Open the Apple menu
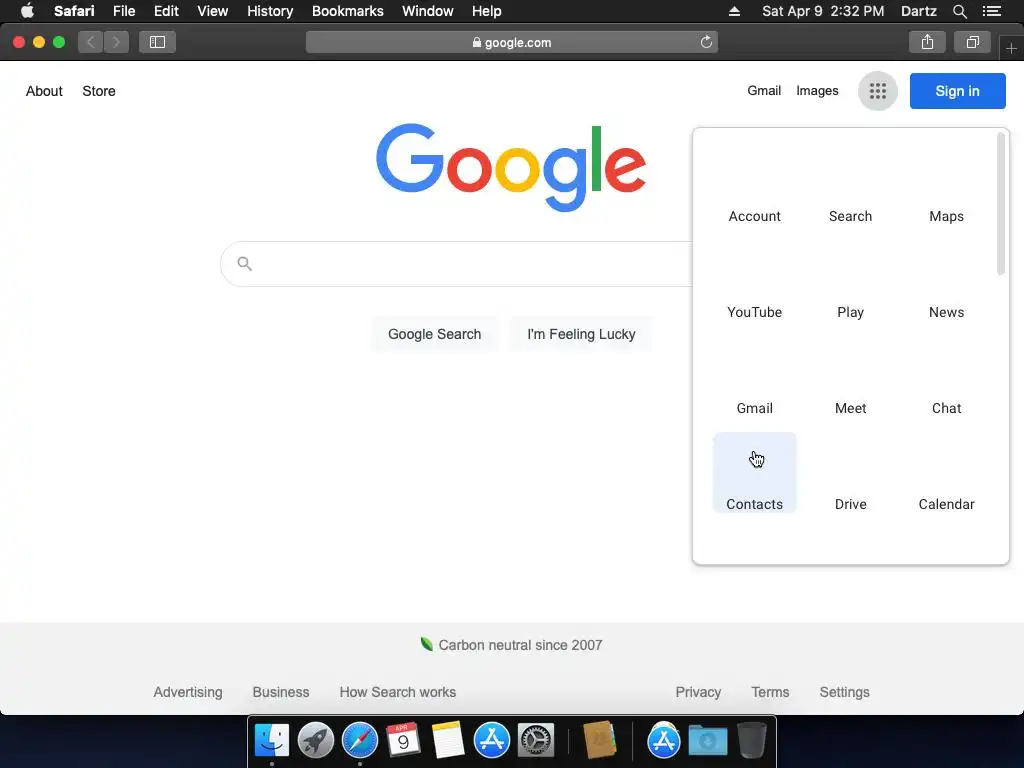Image resolution: width=1024 pixels, height=768 pixels. 27,11
